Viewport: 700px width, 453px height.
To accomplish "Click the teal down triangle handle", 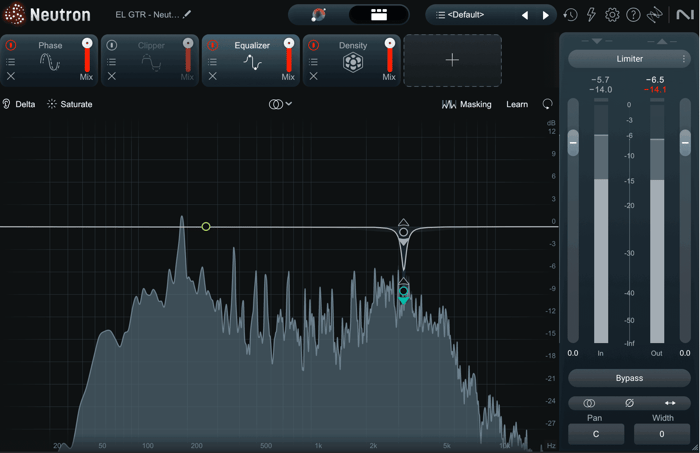I will [403, 301].
